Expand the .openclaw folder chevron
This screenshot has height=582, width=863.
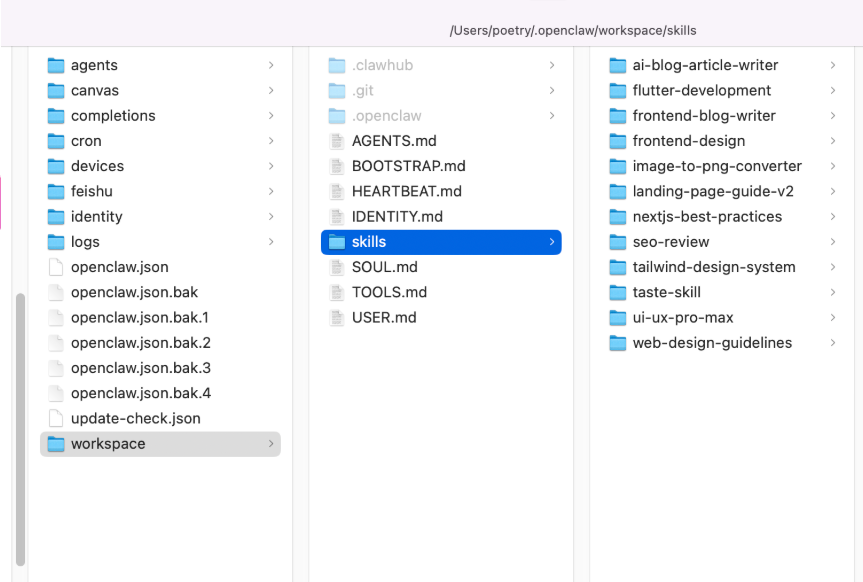tap(551, 116)
